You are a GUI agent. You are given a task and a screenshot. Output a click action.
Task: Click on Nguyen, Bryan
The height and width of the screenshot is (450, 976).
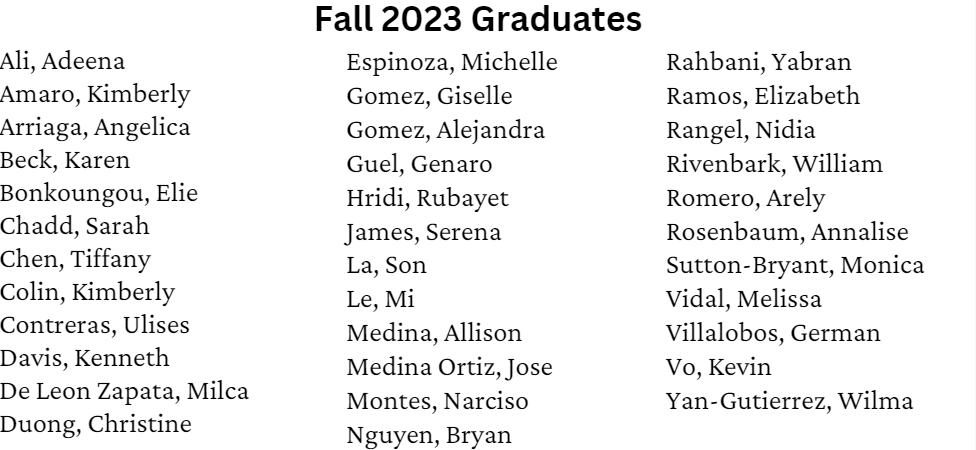point(429,435)
